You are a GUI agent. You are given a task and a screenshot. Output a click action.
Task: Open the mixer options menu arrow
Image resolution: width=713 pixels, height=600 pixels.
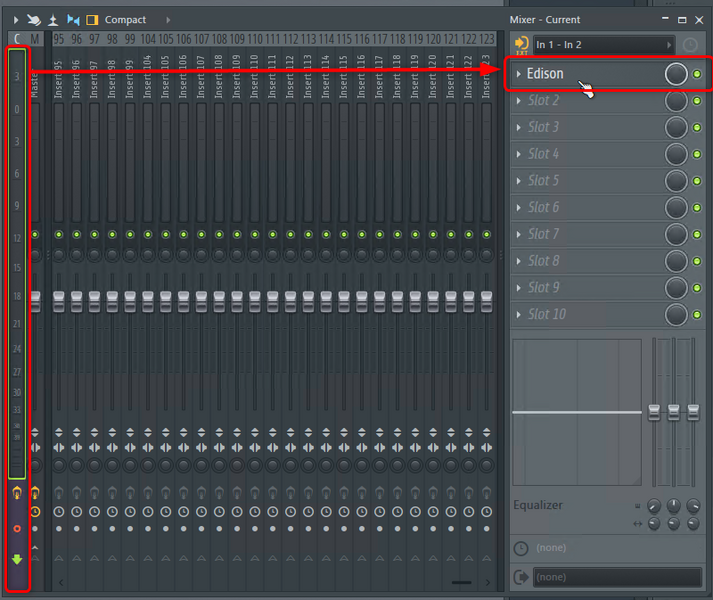[x=15, y=20]
